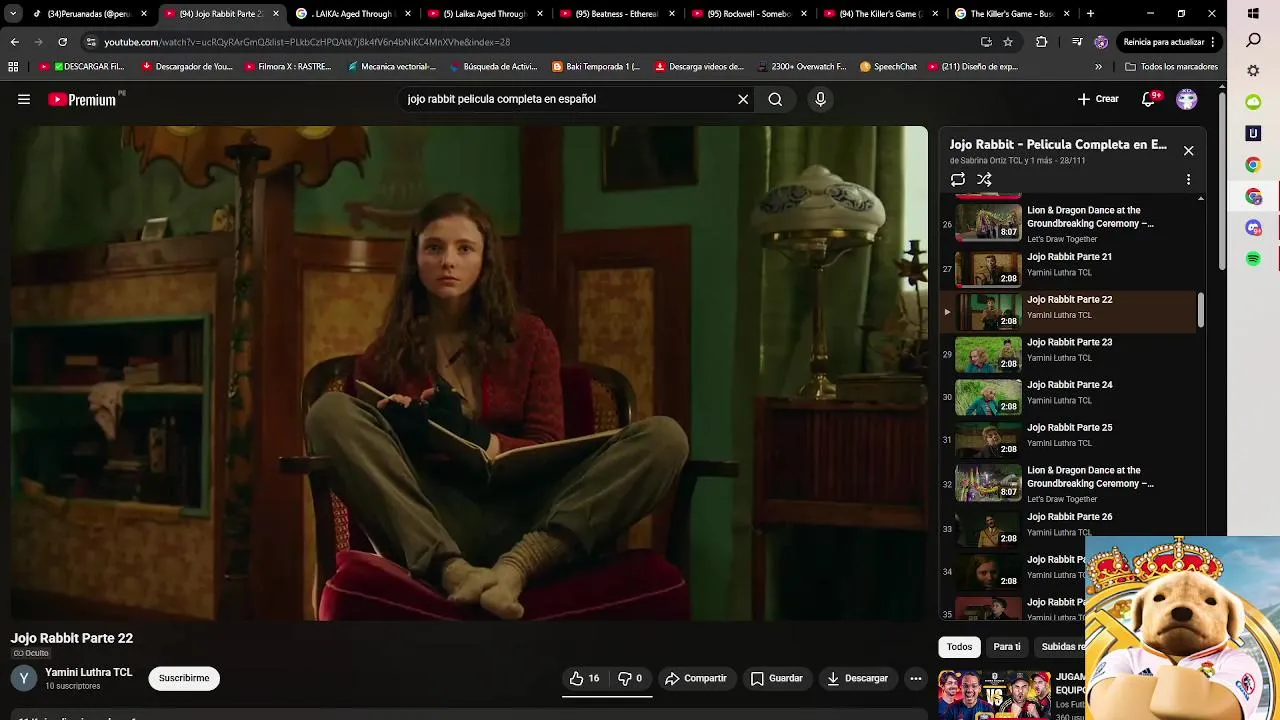Open the notifications bell
1280x720 pixels.
tap(1149, 99)
